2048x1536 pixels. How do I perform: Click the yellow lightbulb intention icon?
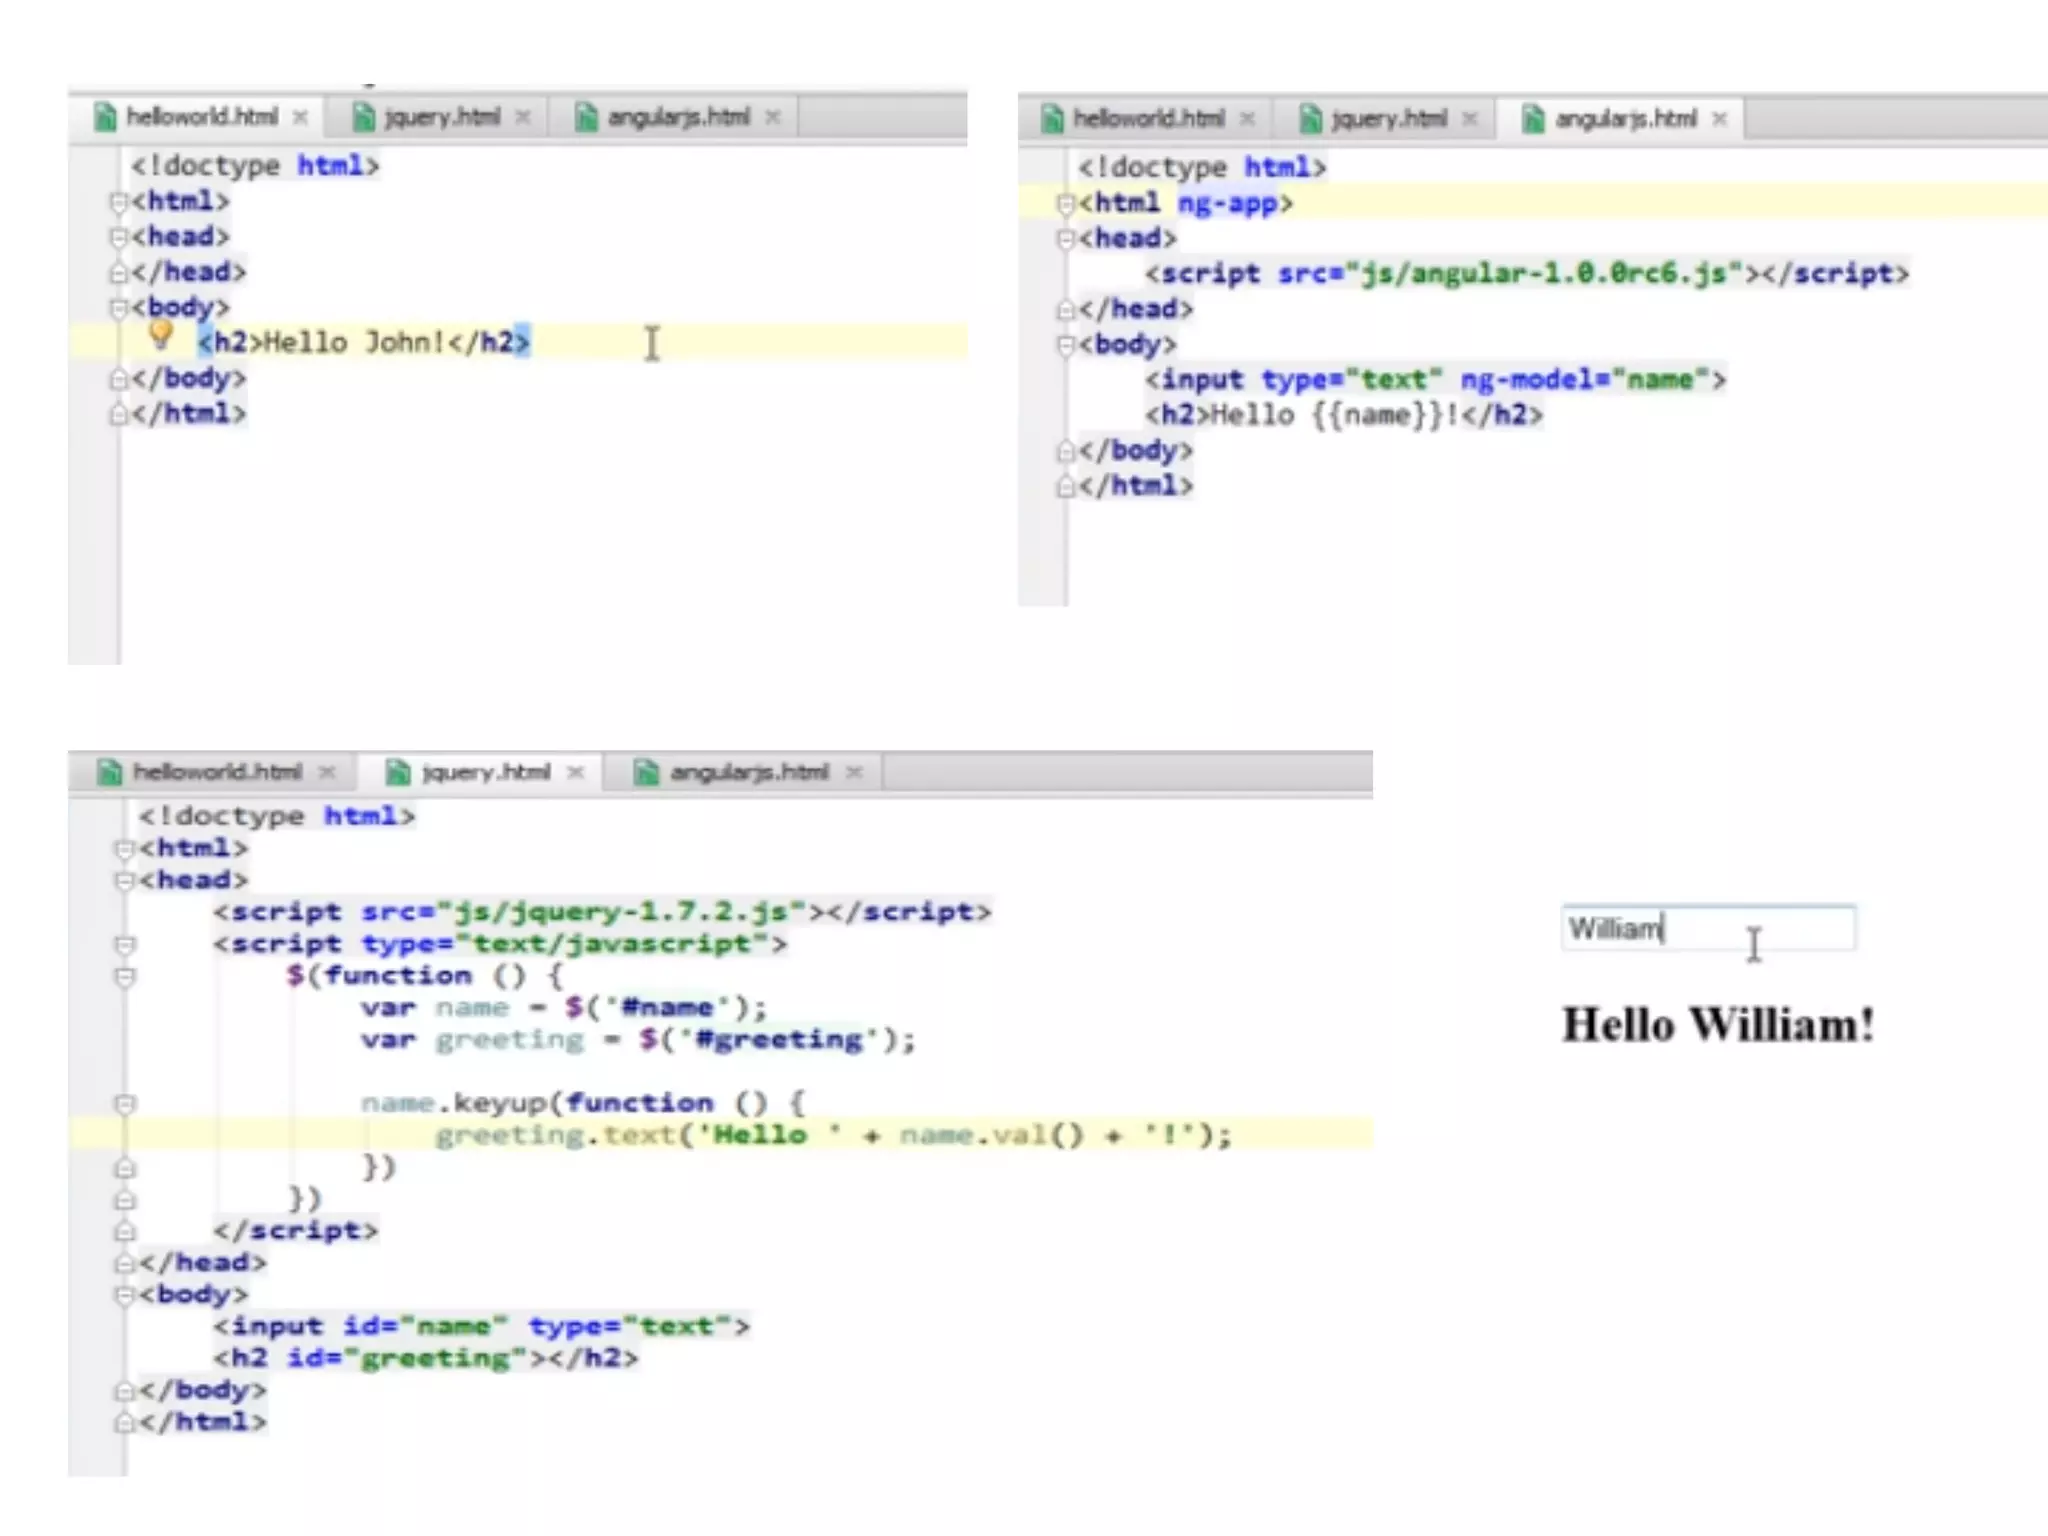coord(160,336)
